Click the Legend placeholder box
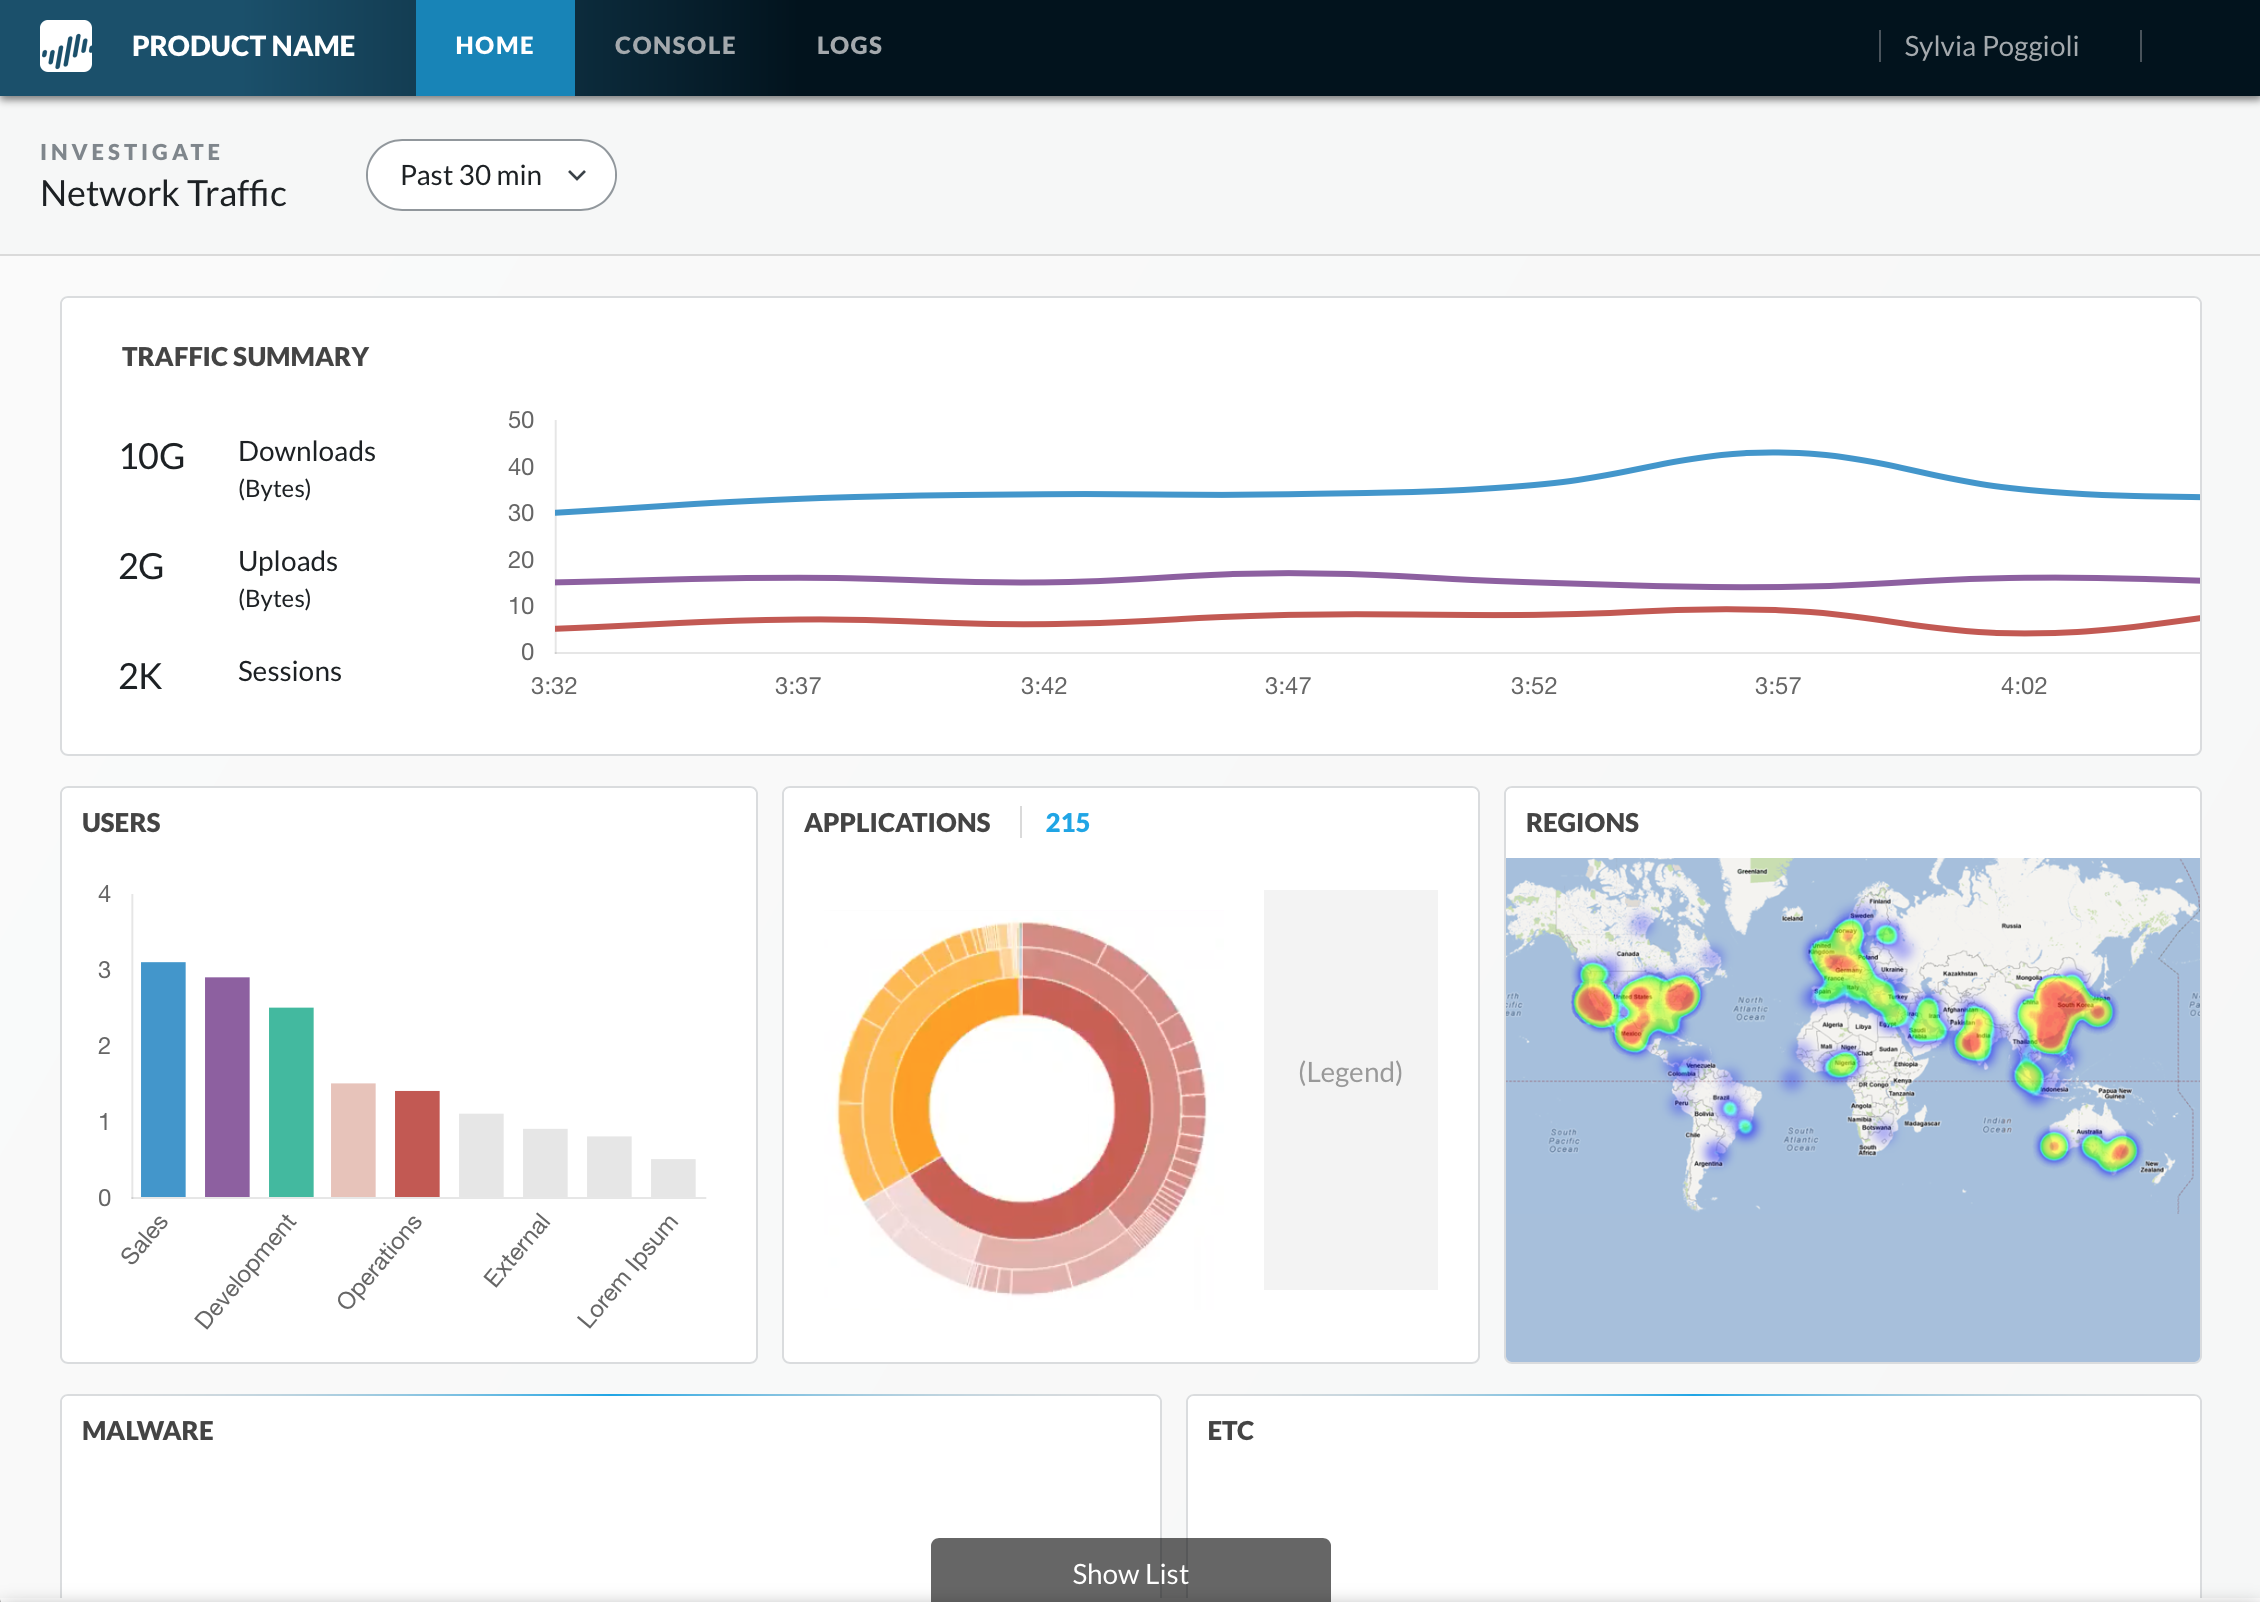Screen dimensions: 2260x1602 [x=1350, y=1089]
